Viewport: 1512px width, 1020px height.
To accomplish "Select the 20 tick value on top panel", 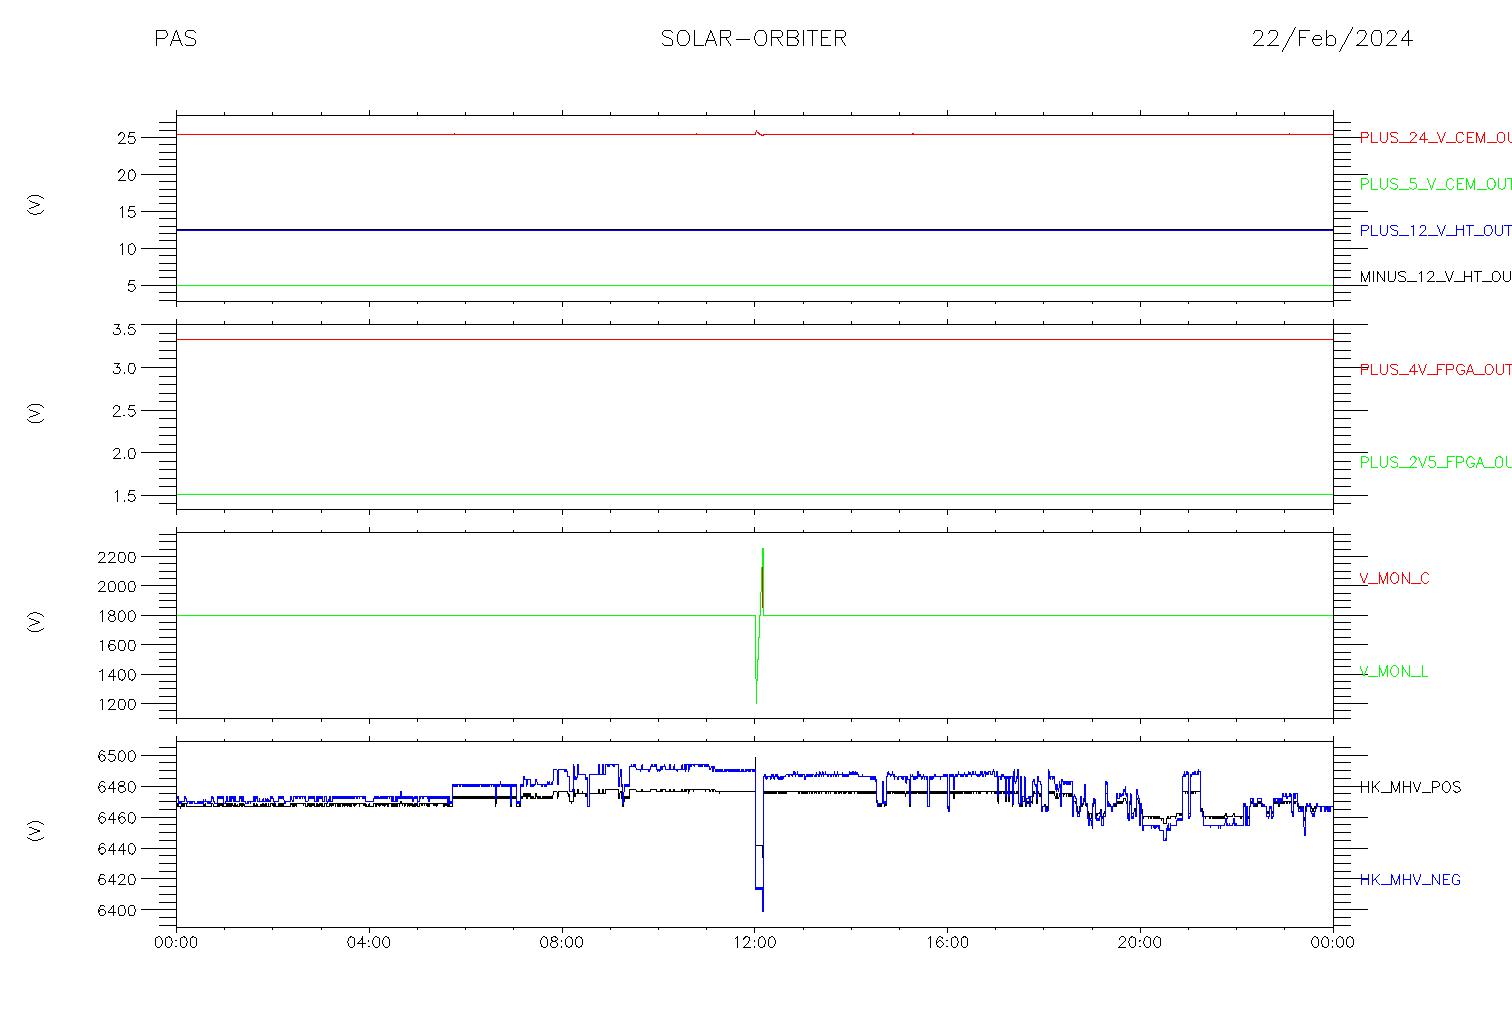I will (x=126, y=175).
